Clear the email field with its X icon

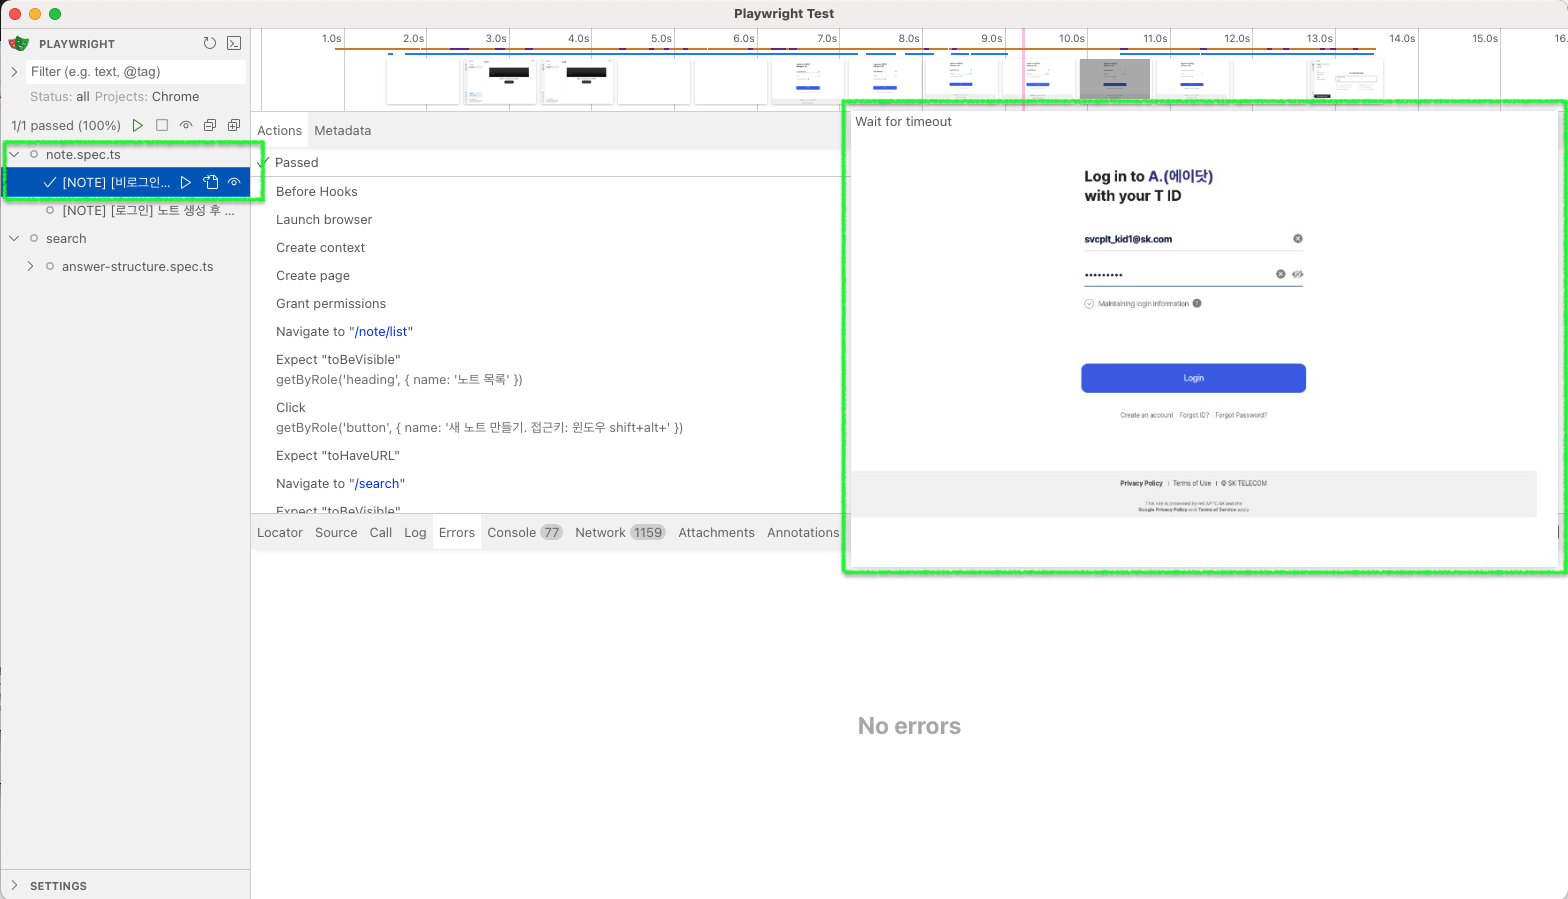click(x=1298, y=238)
